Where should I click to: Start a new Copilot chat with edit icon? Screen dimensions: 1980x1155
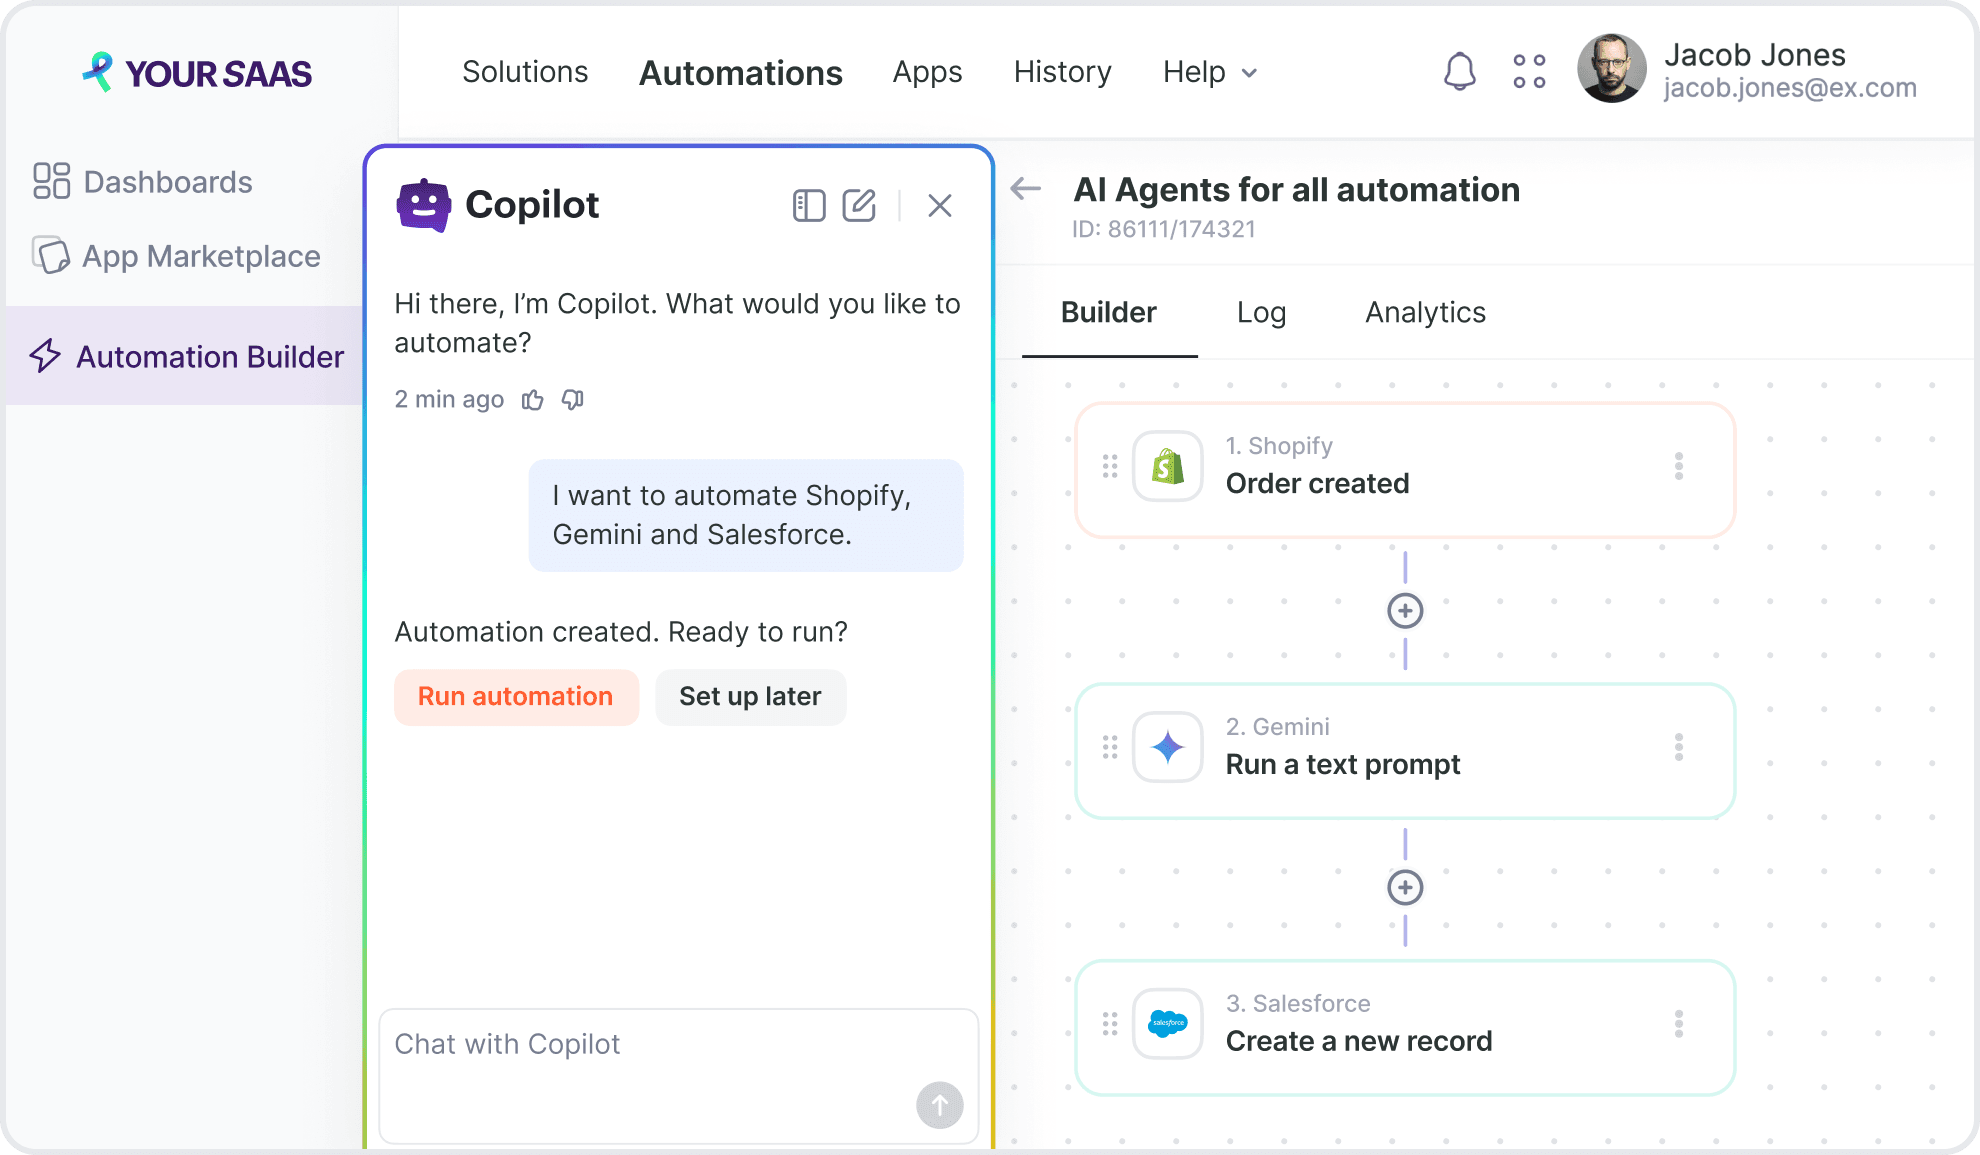coord(859,205)
